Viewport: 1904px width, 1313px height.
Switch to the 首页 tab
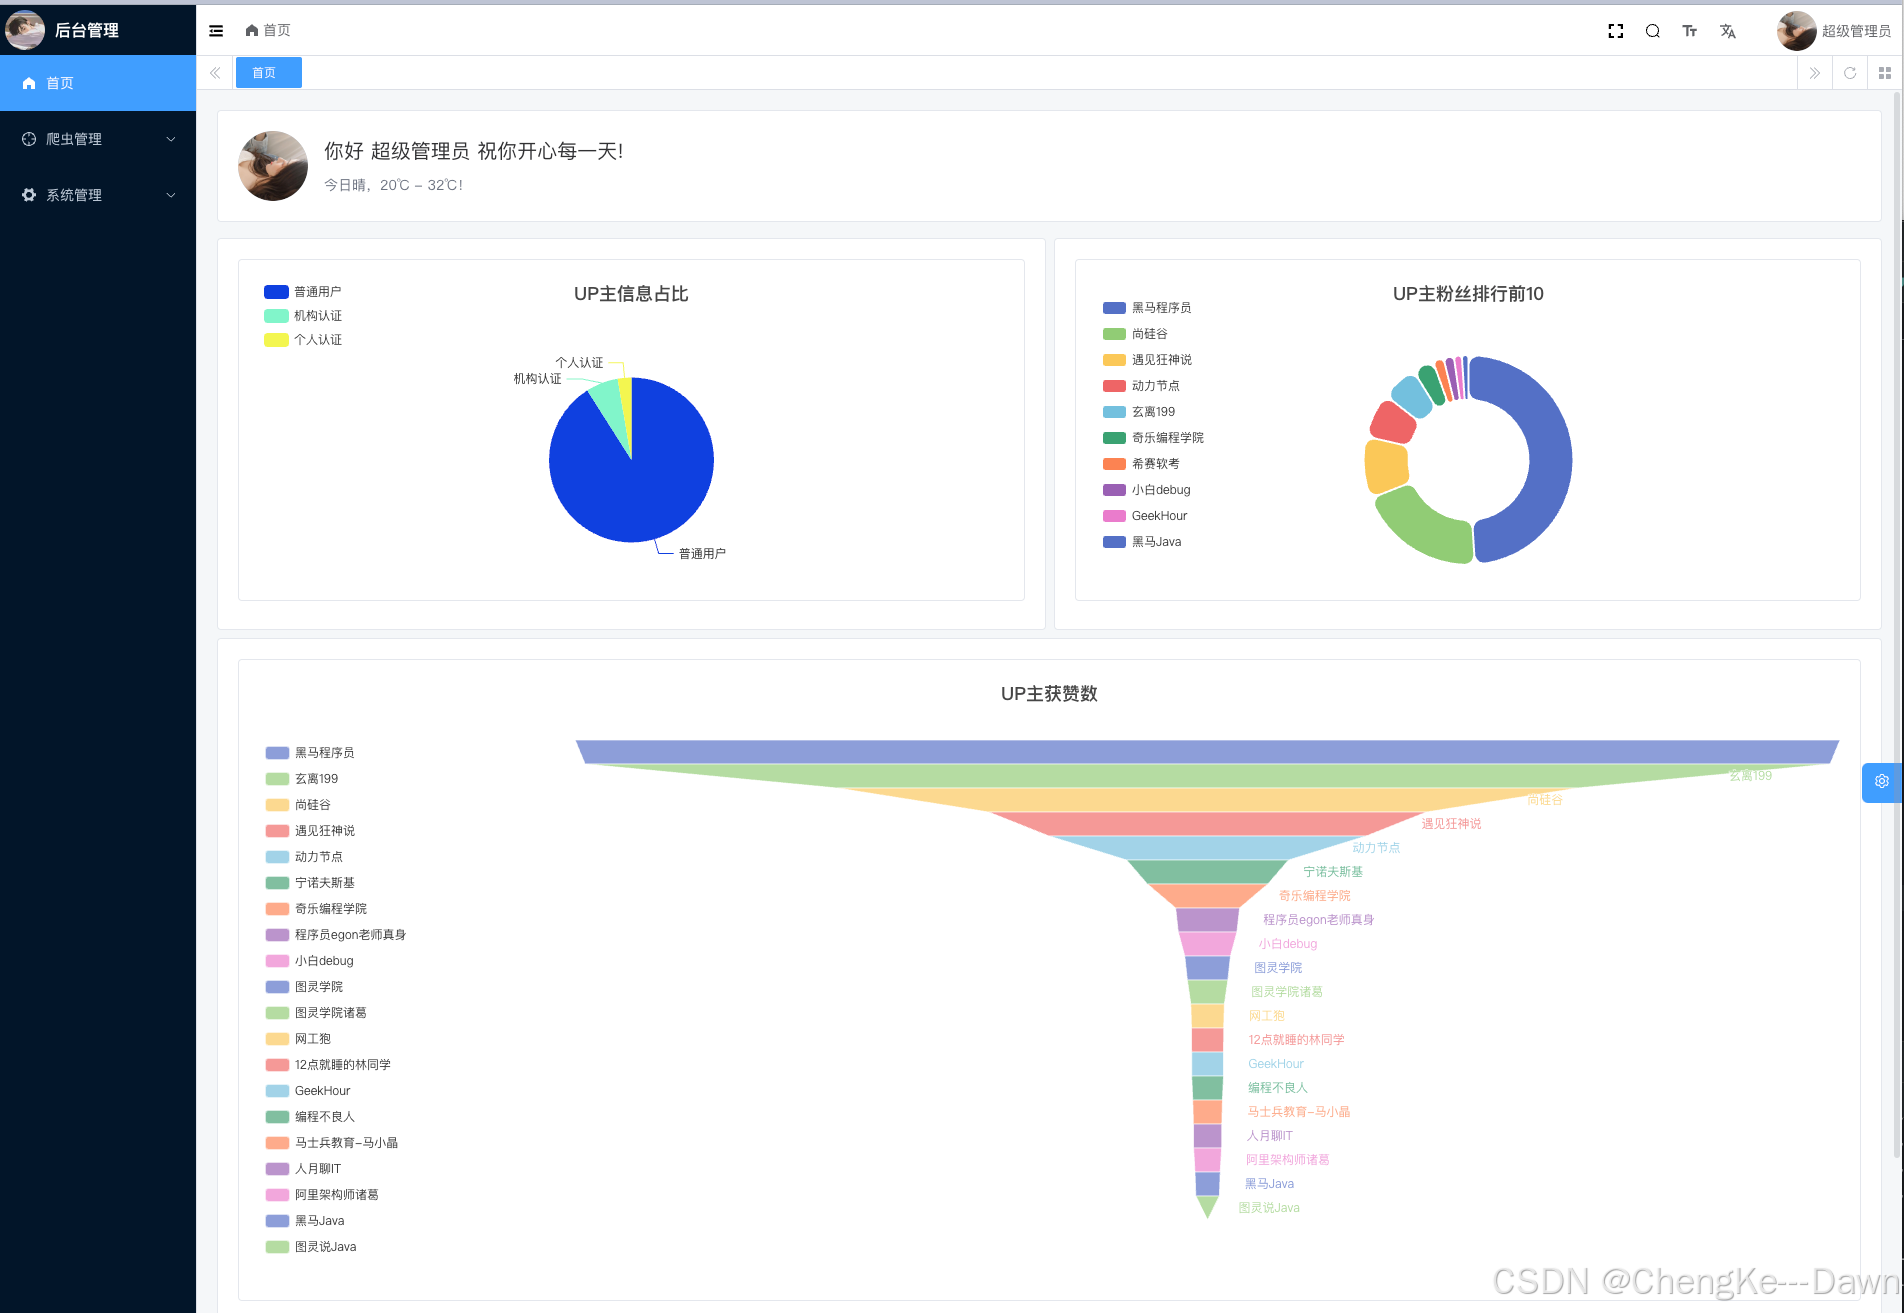(268, 73)
